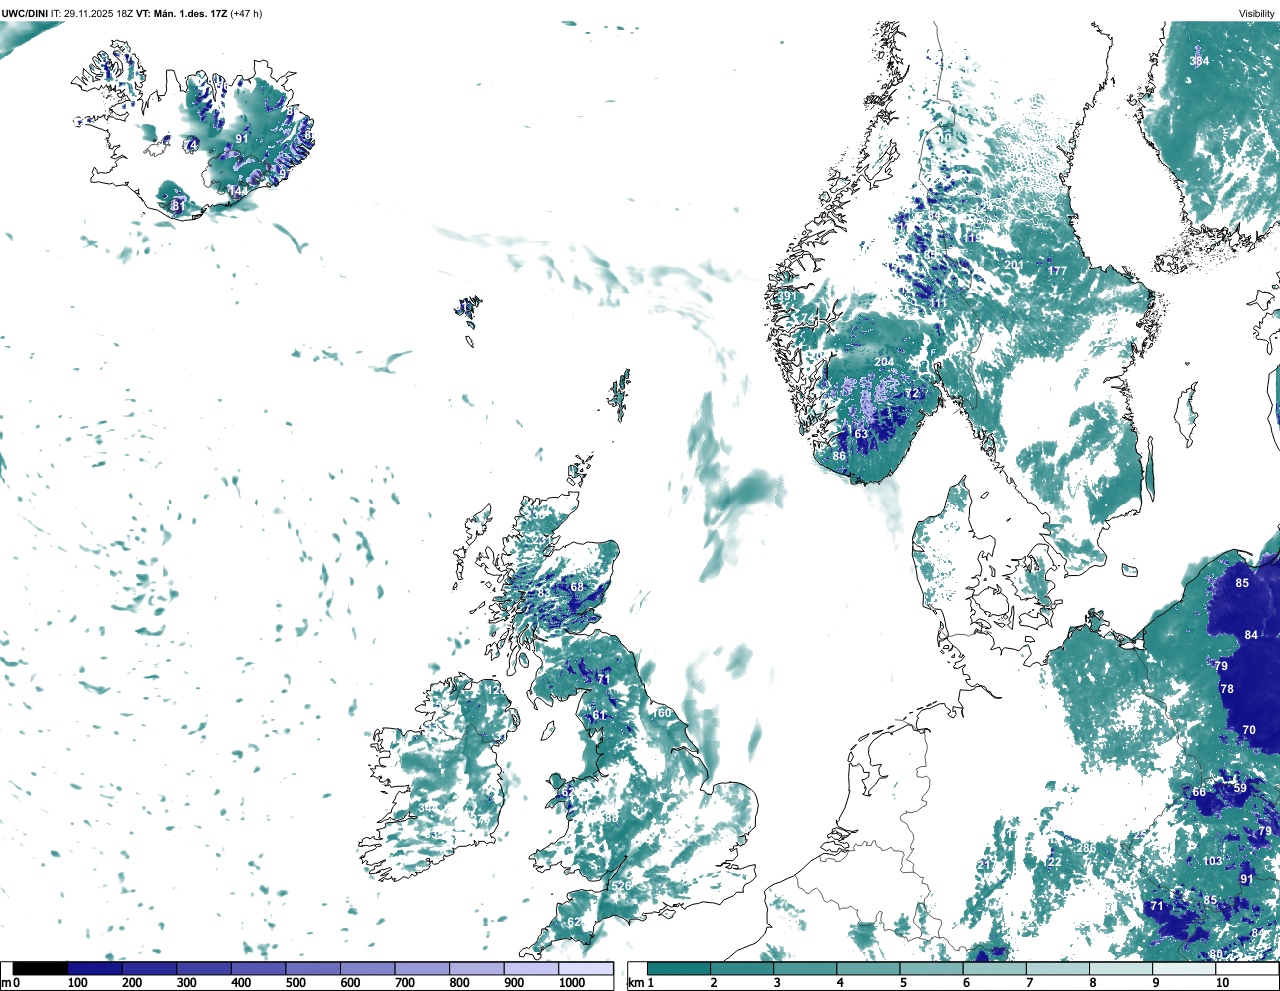Click the 9–10 km lightest legend swatch
Viewport: 1280px width, 991px height.
[x=1185, y=969]
